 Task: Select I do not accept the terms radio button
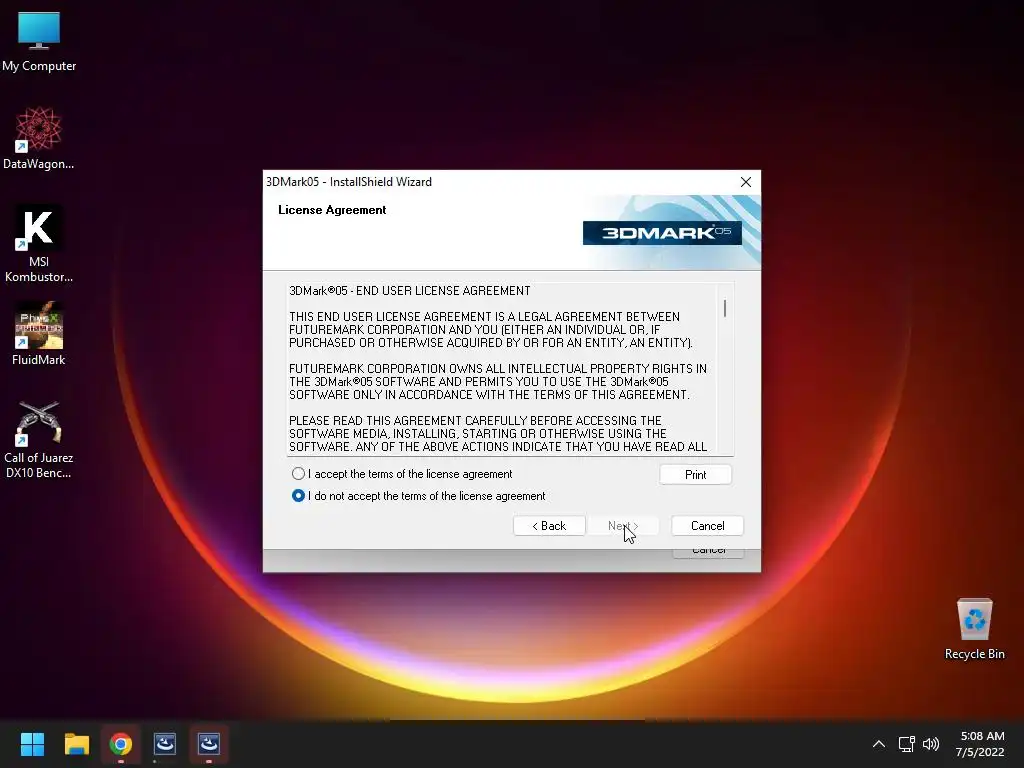(x=298, y=496)
